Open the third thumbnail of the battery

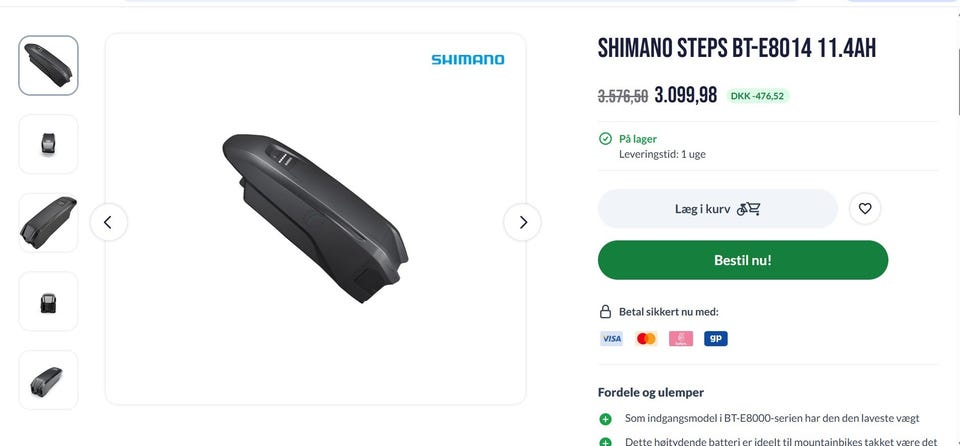[x=48, y=222]
